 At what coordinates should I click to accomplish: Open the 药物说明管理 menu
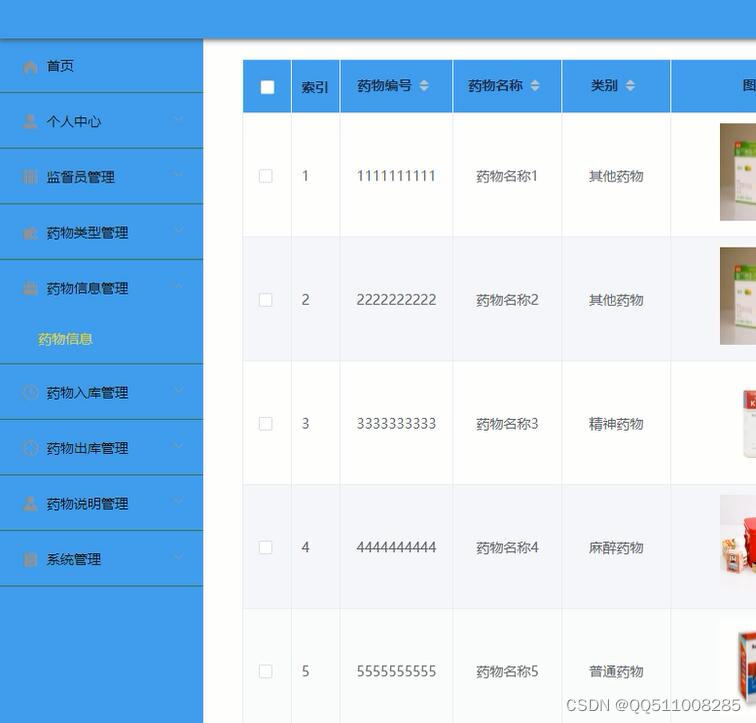point(101,503)
